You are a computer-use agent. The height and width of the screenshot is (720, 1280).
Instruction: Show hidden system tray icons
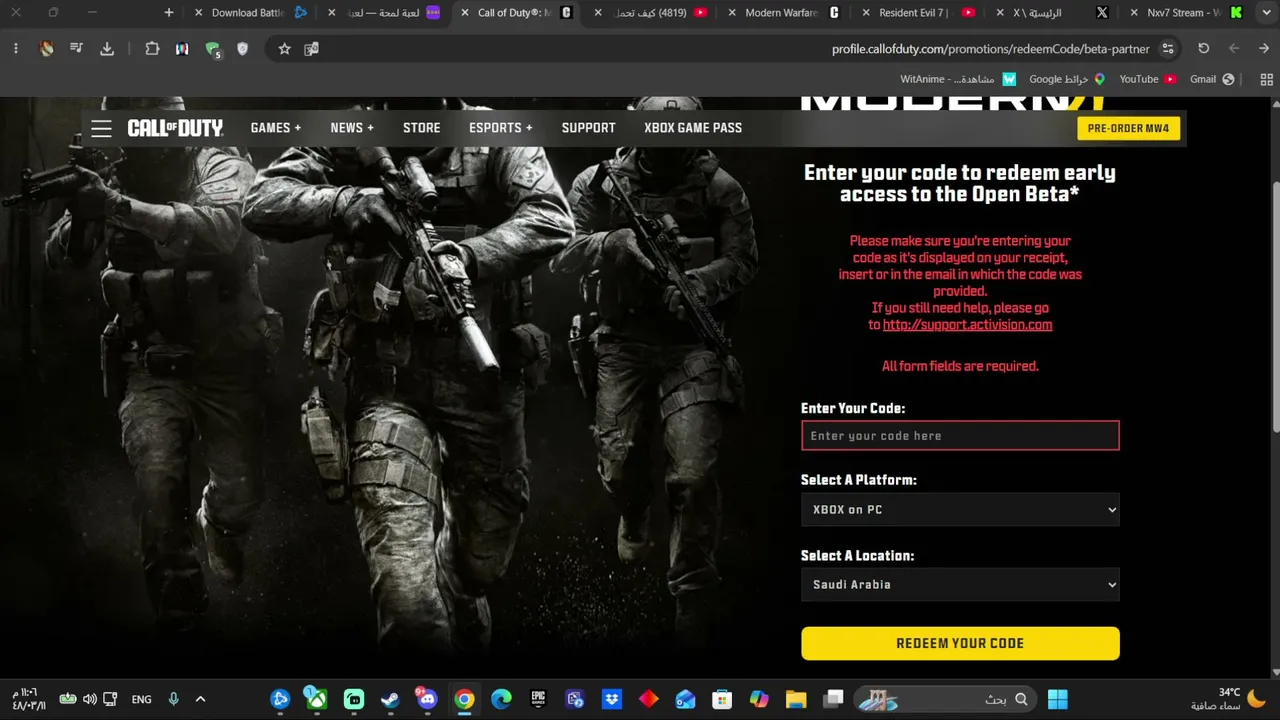coord(200,699)
